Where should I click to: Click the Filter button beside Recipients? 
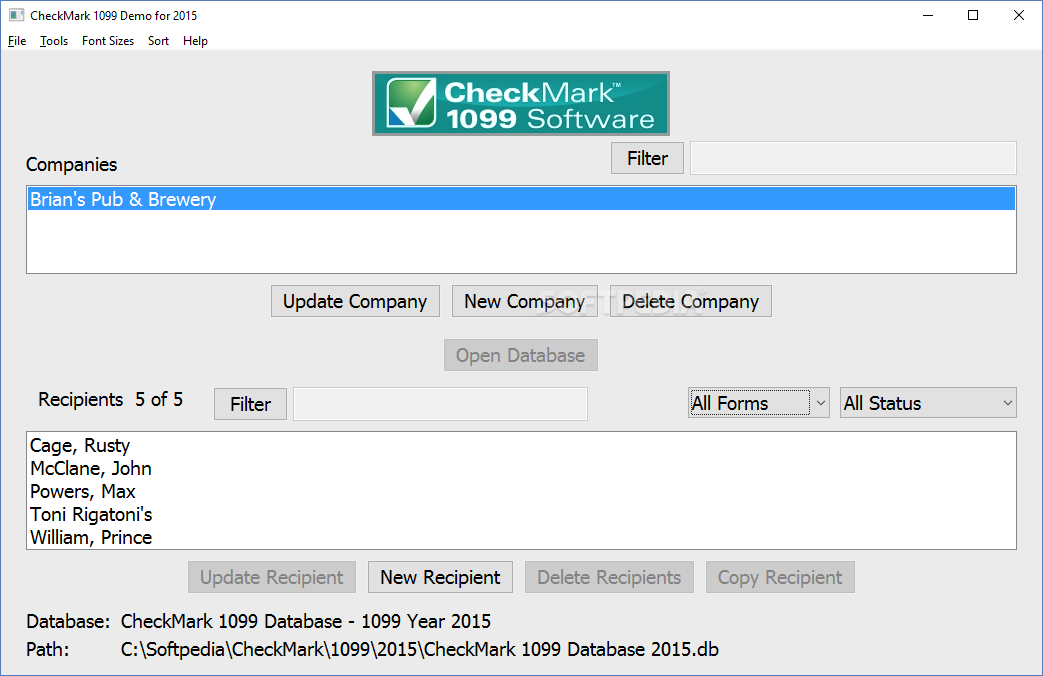250,404
